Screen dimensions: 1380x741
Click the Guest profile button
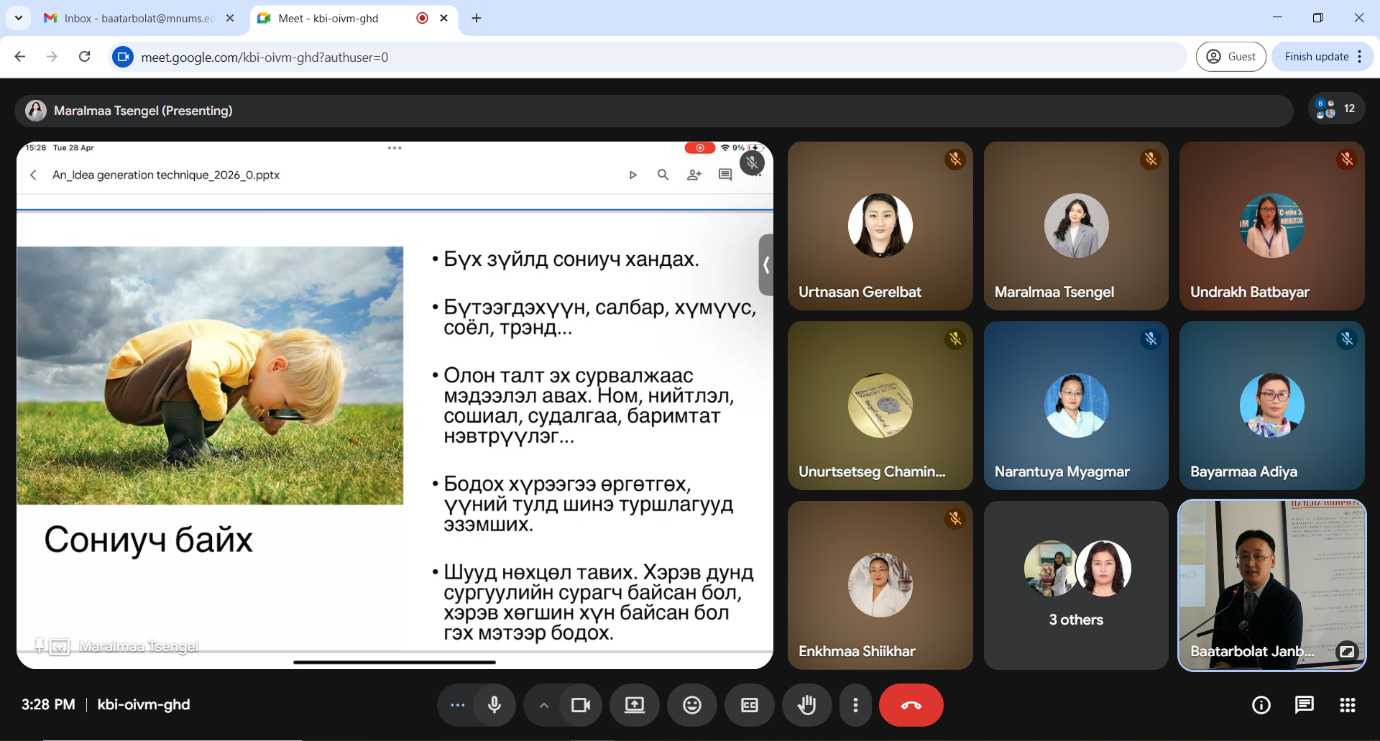[1231, 57]
